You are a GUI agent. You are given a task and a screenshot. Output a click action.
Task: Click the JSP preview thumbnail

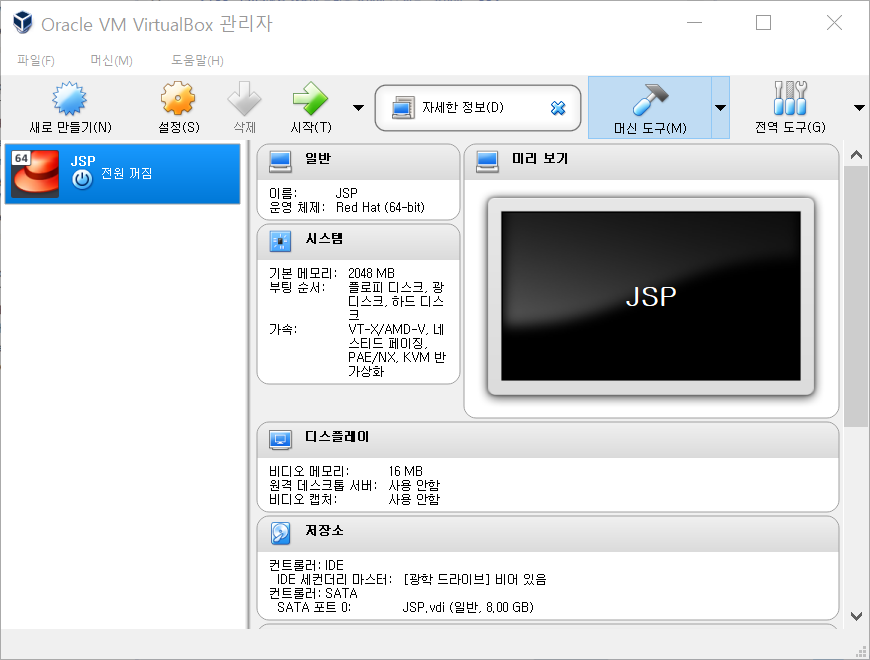(651, 296)
